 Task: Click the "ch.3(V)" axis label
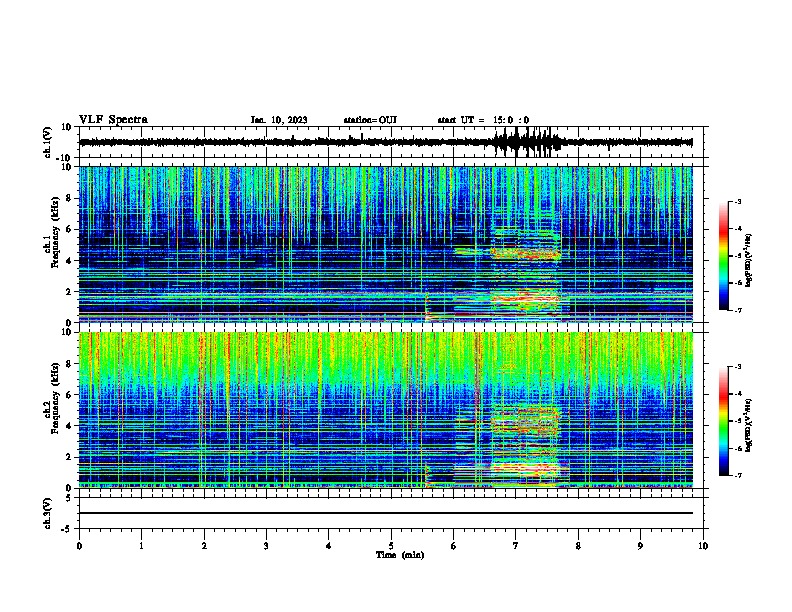point(48,513)
